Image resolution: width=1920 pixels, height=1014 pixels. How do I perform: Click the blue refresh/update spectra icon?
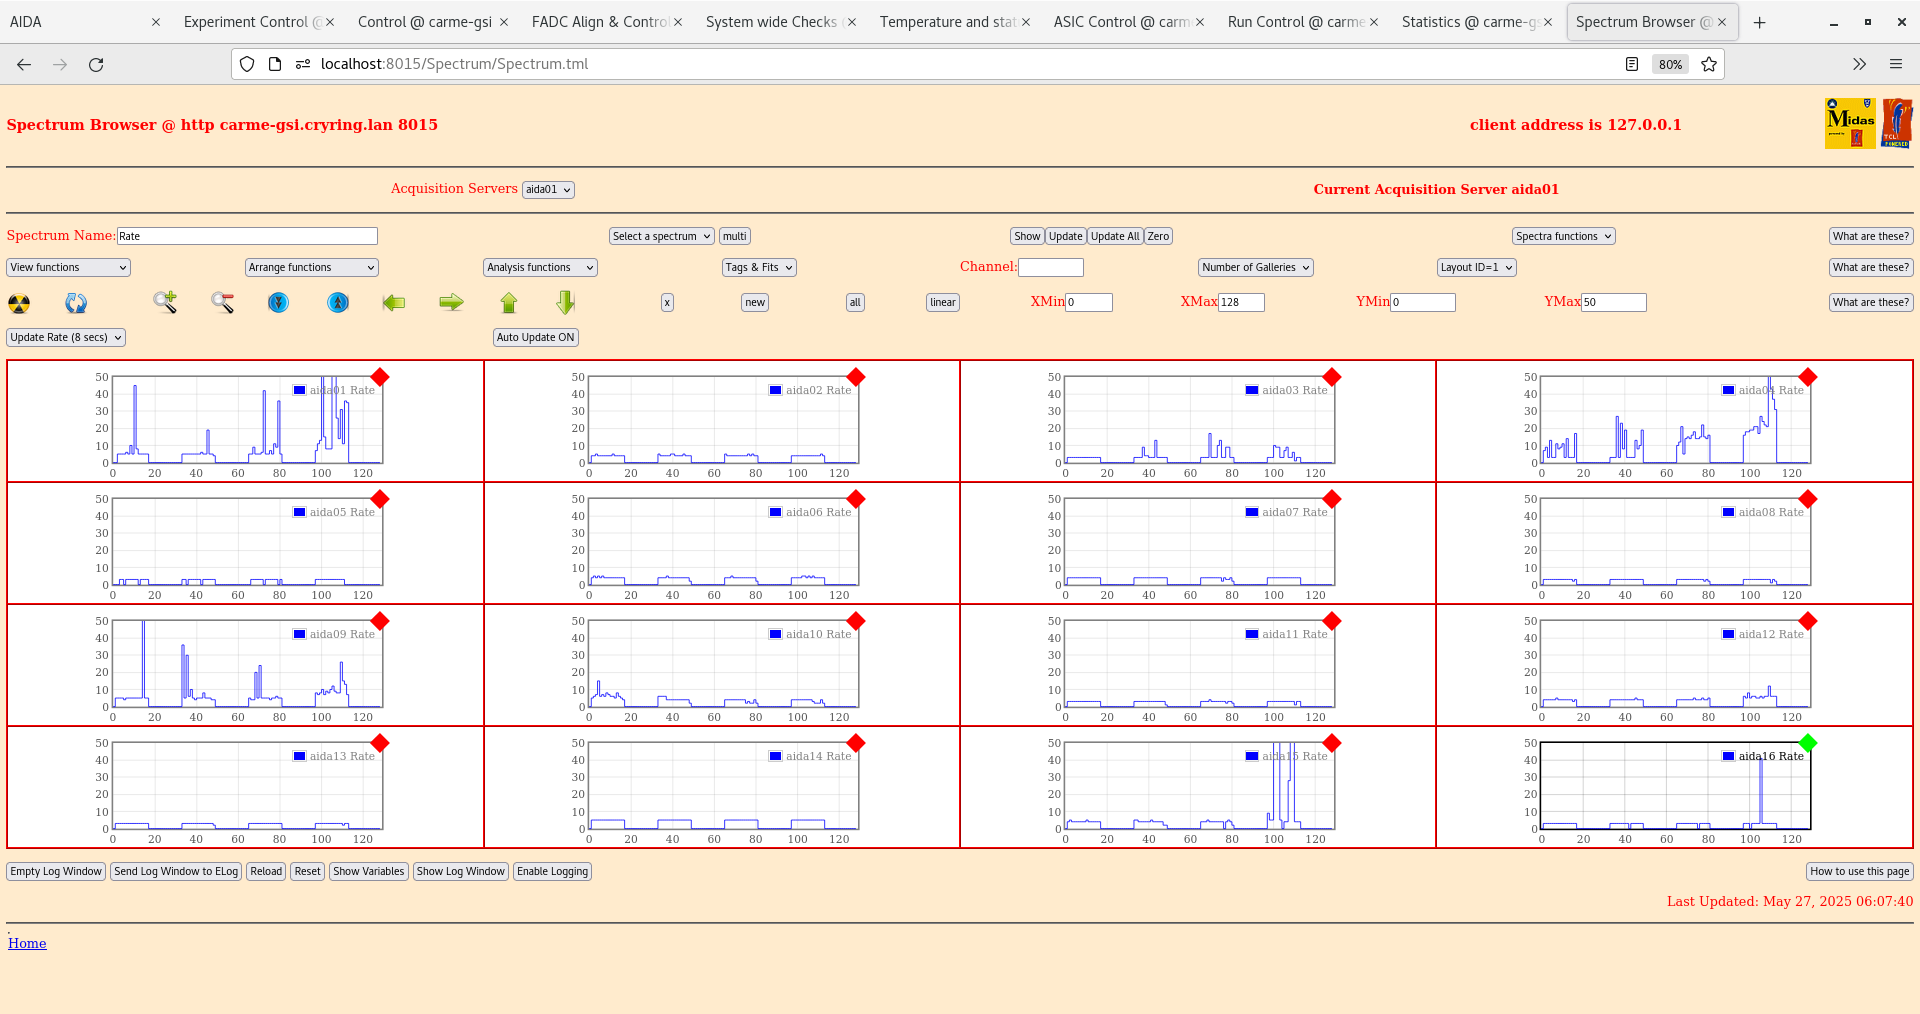click(75, 302)
